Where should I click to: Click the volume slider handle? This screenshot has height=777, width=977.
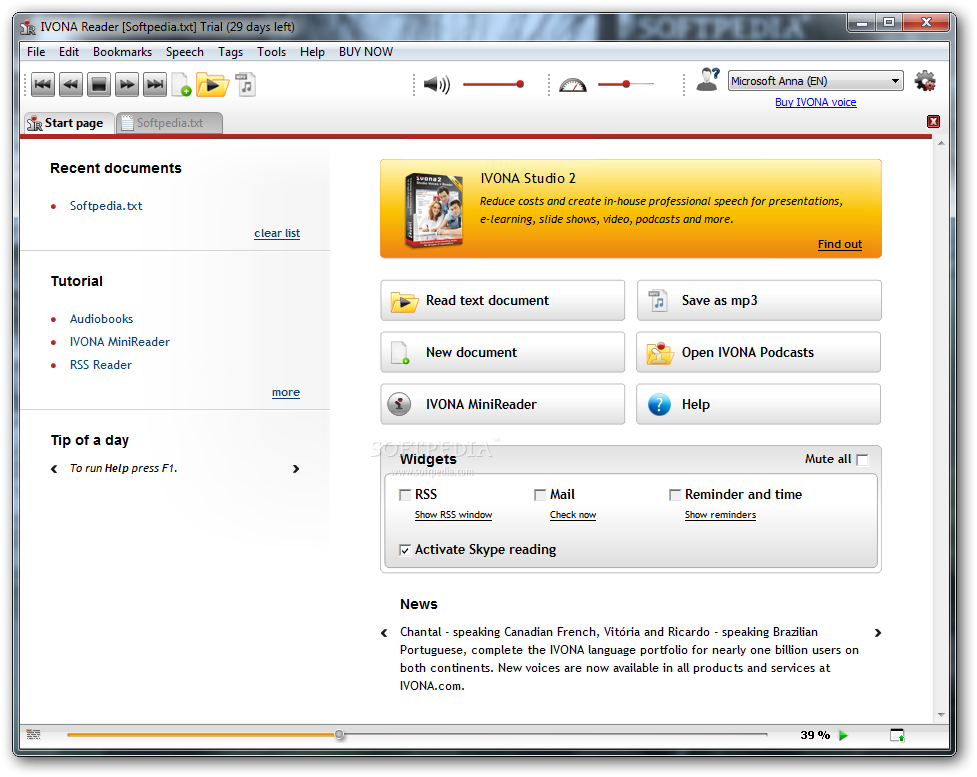point(520,84)
